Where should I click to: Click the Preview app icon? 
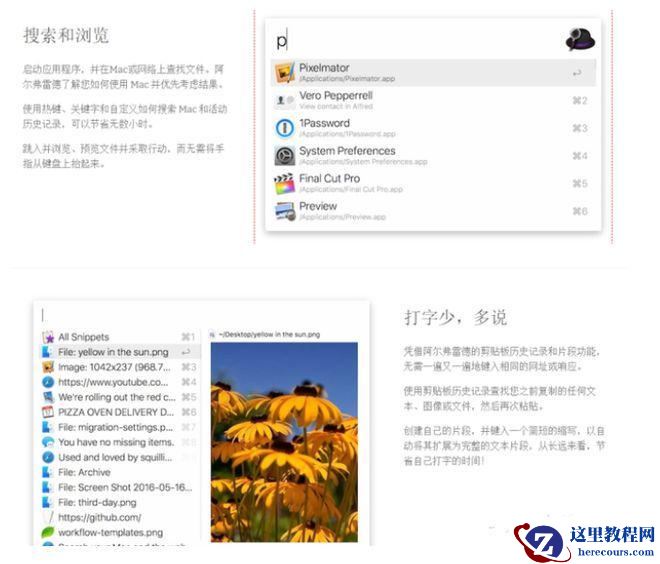tap(285, 211)
